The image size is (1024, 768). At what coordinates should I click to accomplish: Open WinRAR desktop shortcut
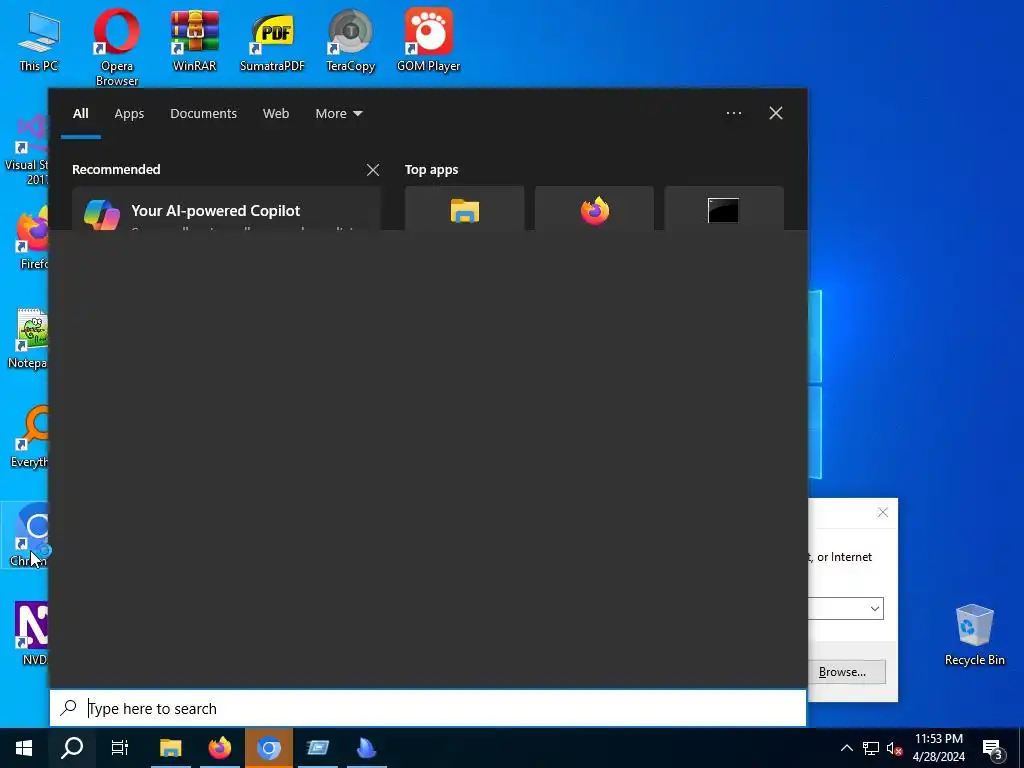tap(194, 40)
